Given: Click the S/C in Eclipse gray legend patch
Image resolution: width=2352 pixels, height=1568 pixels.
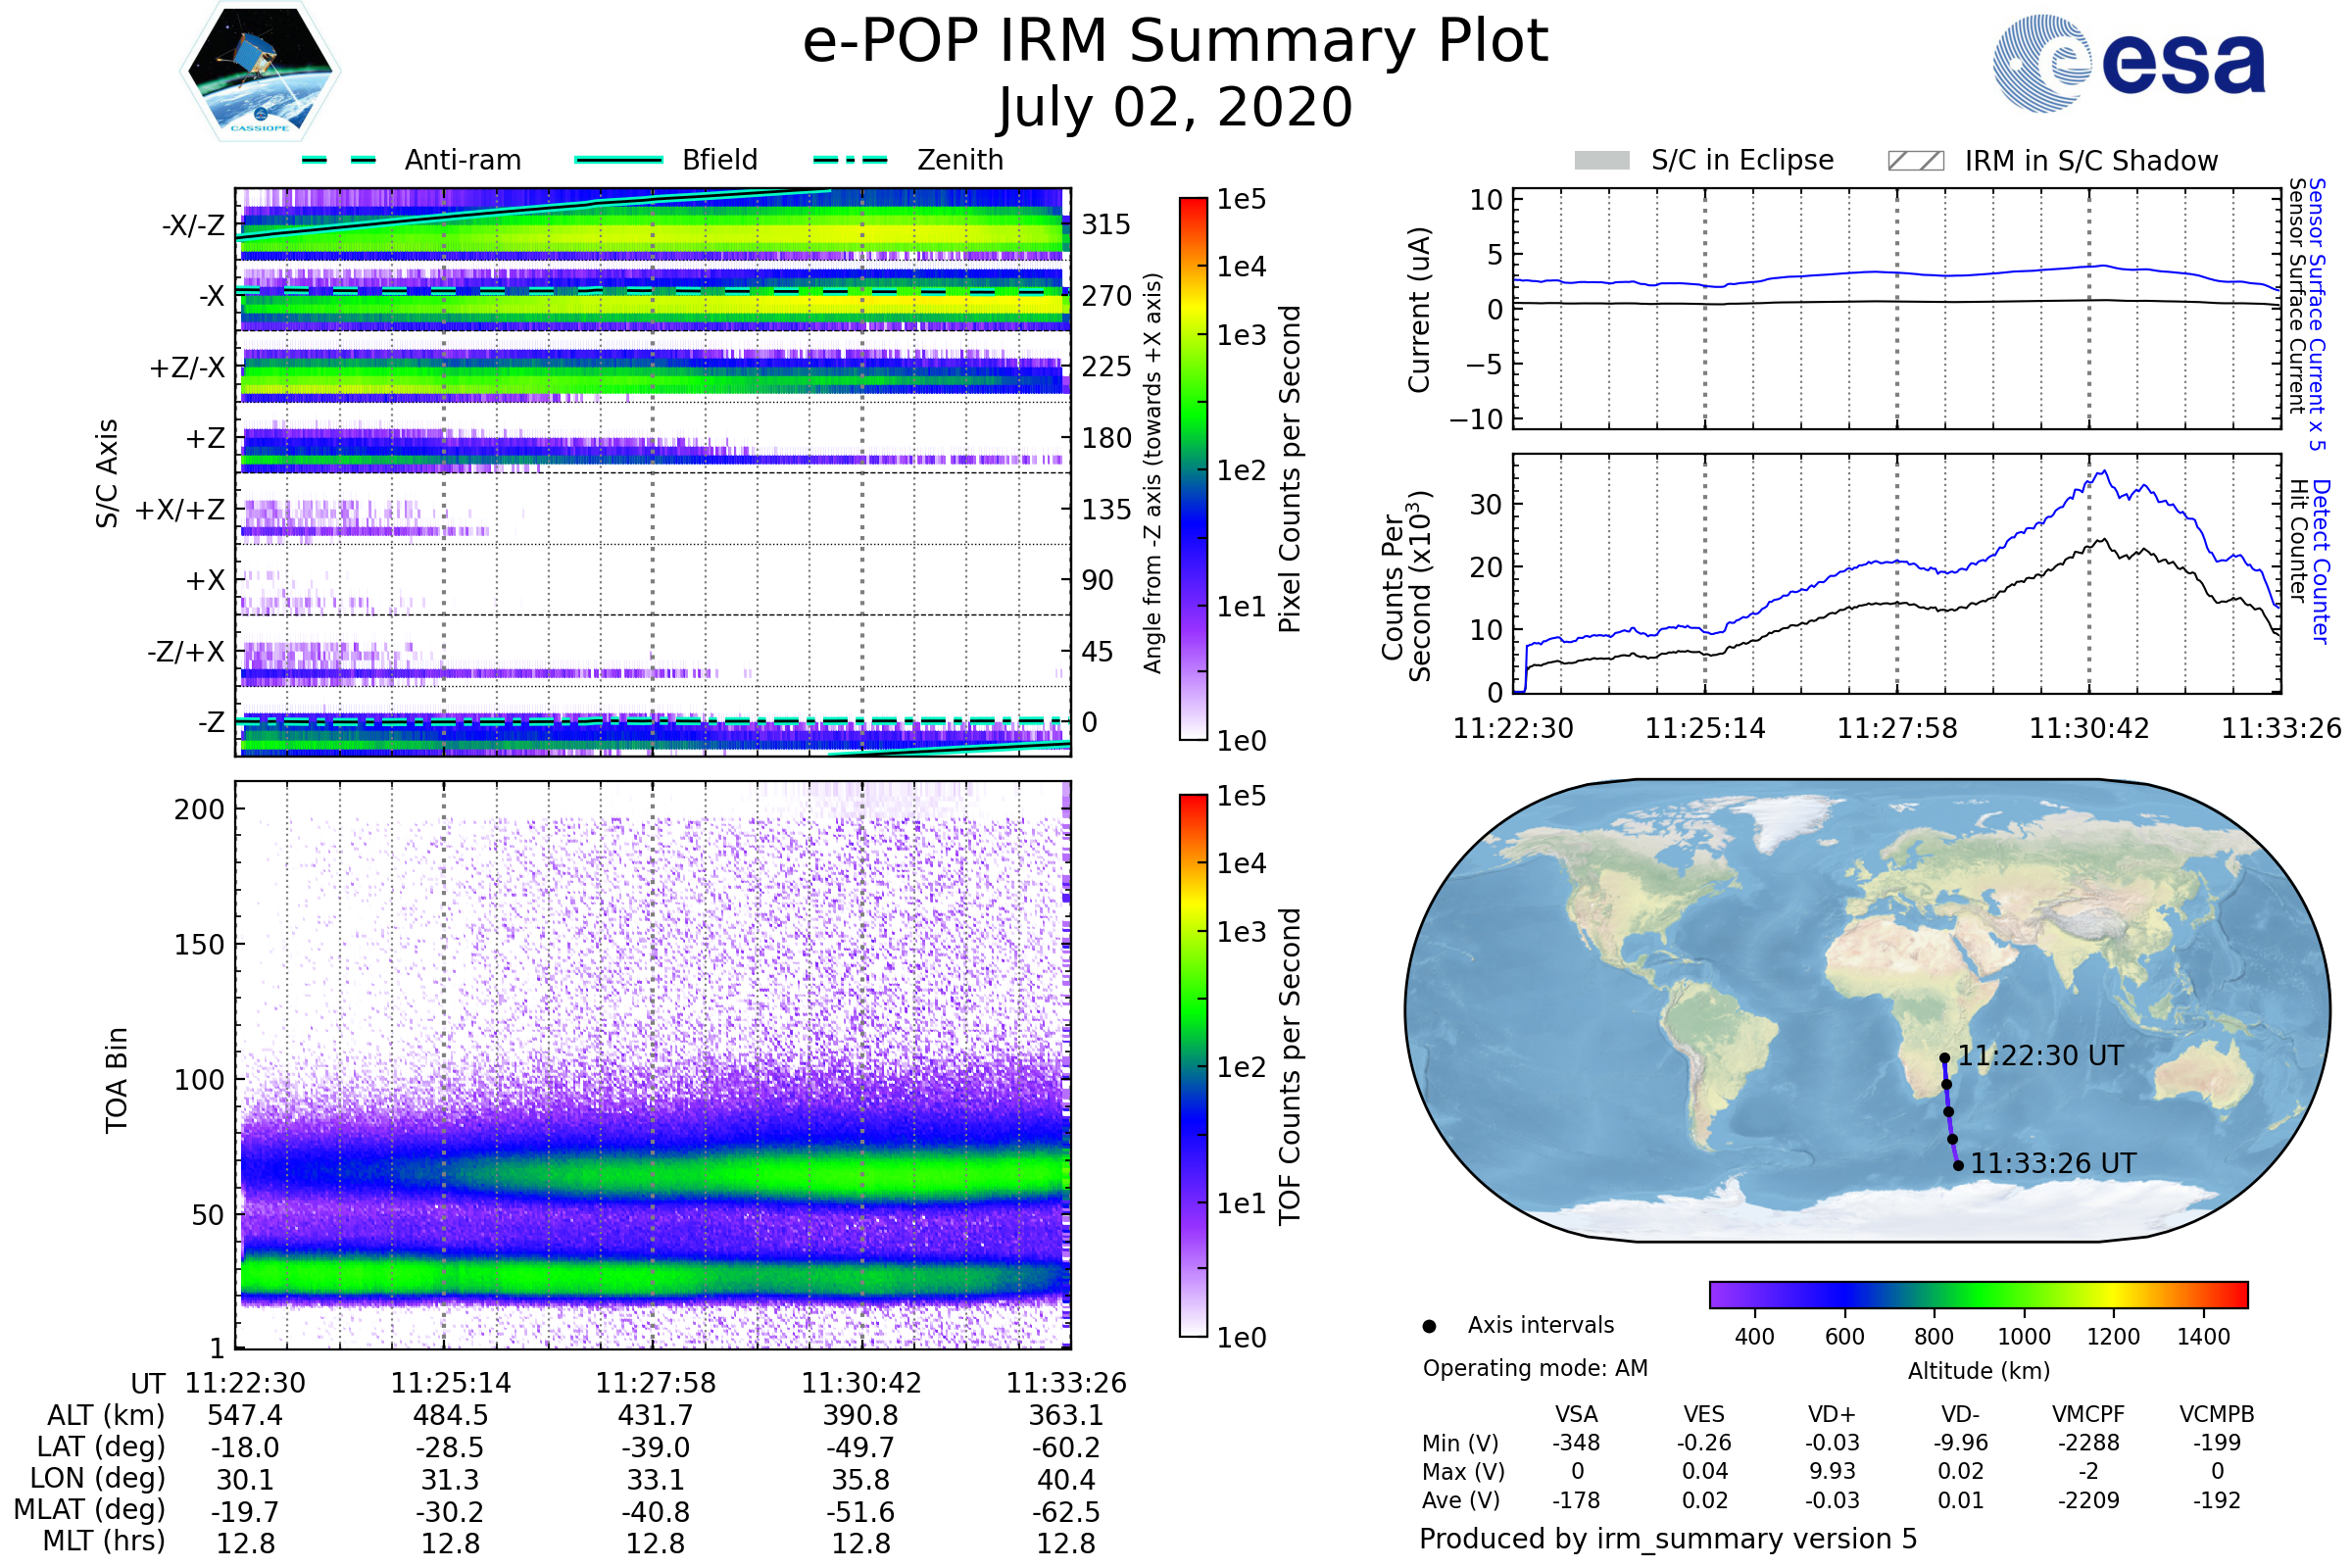Looking at the screenshot, I should click(1601, 161).
